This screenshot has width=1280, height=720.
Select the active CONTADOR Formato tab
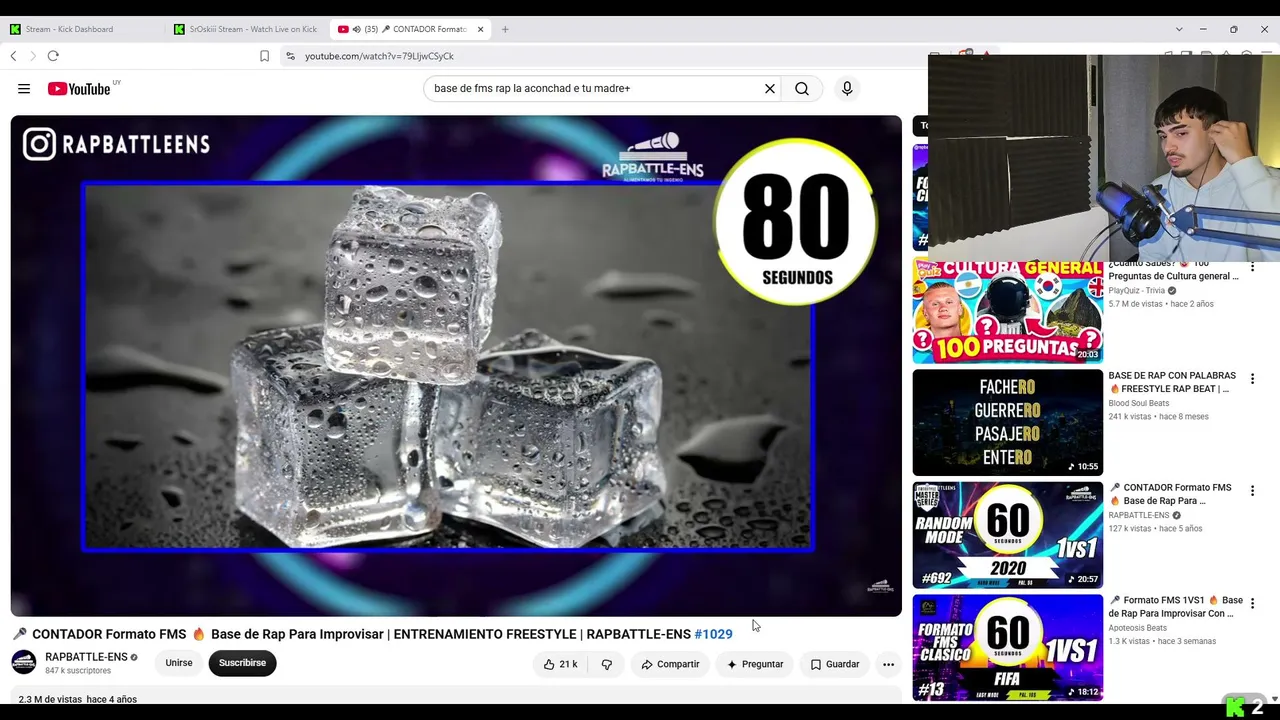pos(410,29)
